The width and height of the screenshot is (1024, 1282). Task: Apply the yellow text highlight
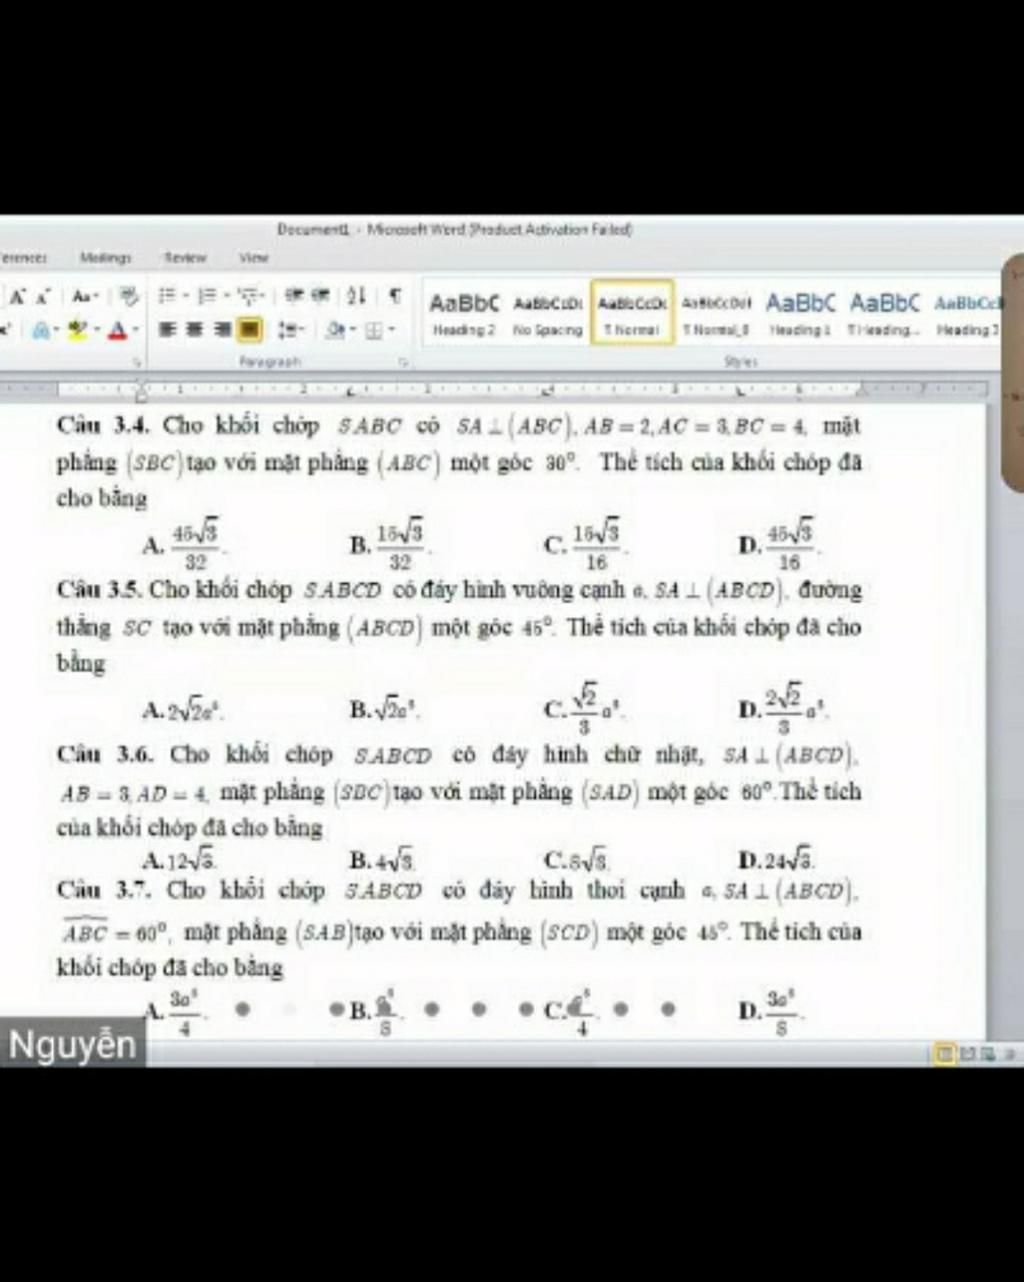80,328
